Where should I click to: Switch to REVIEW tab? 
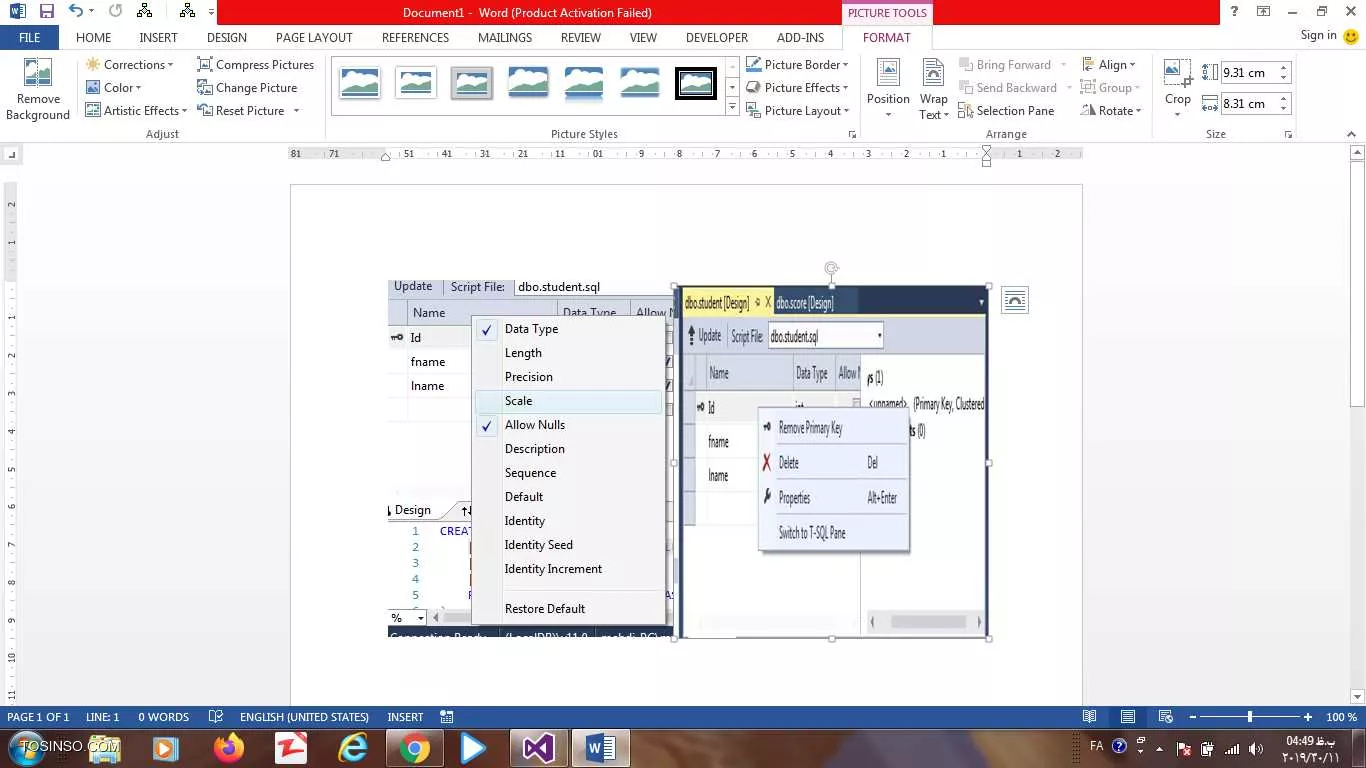tap(580, 38)
